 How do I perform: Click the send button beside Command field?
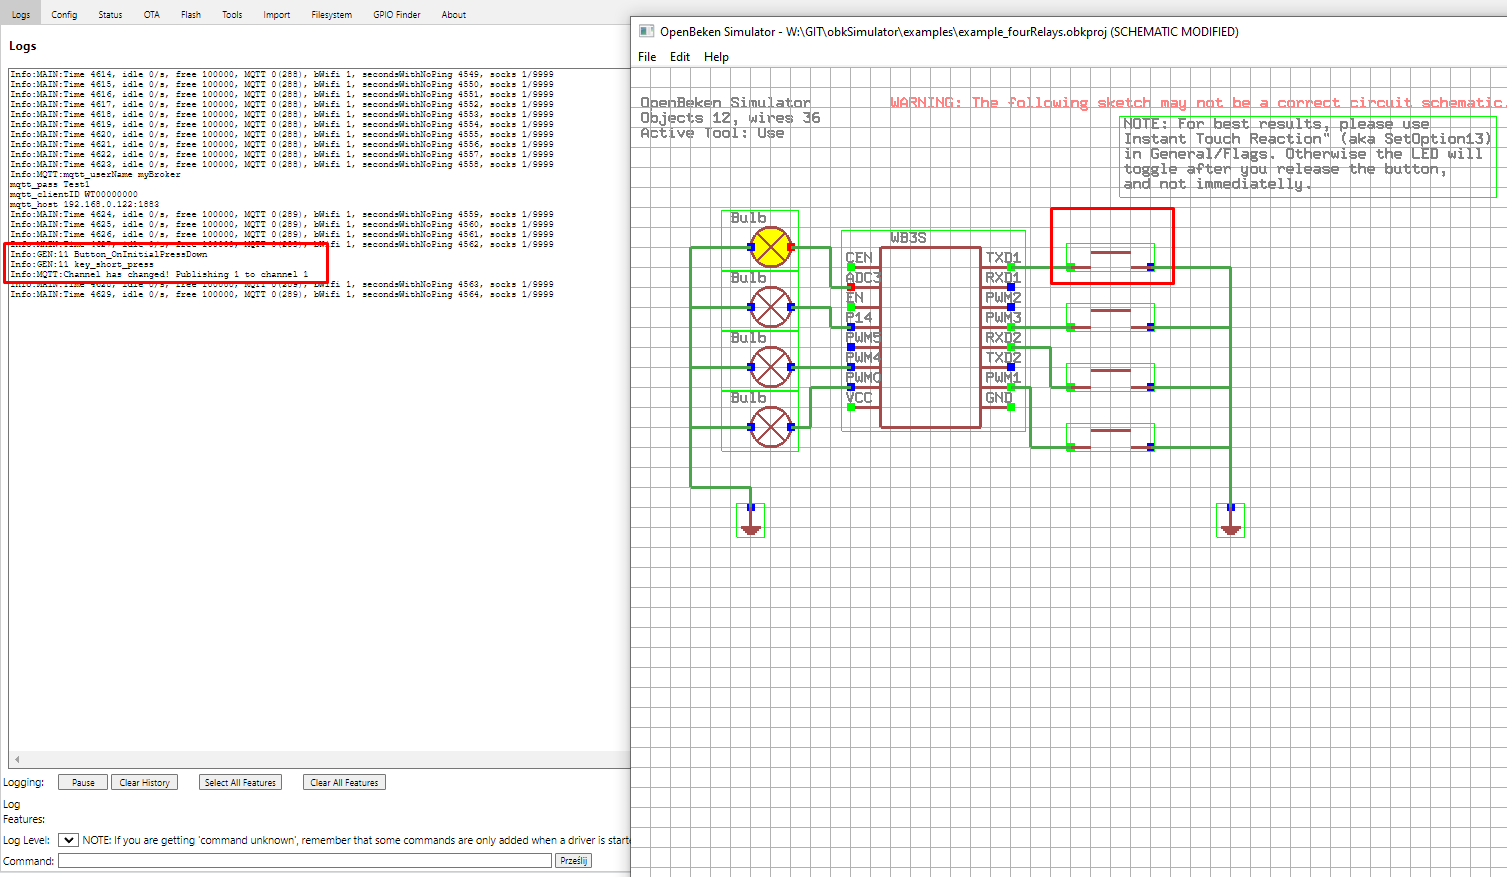tap(573, 860)
